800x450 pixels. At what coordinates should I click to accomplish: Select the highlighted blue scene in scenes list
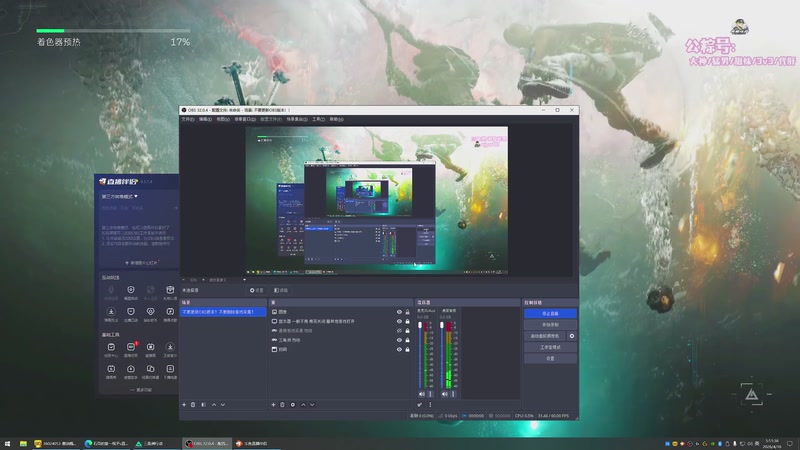223,312
